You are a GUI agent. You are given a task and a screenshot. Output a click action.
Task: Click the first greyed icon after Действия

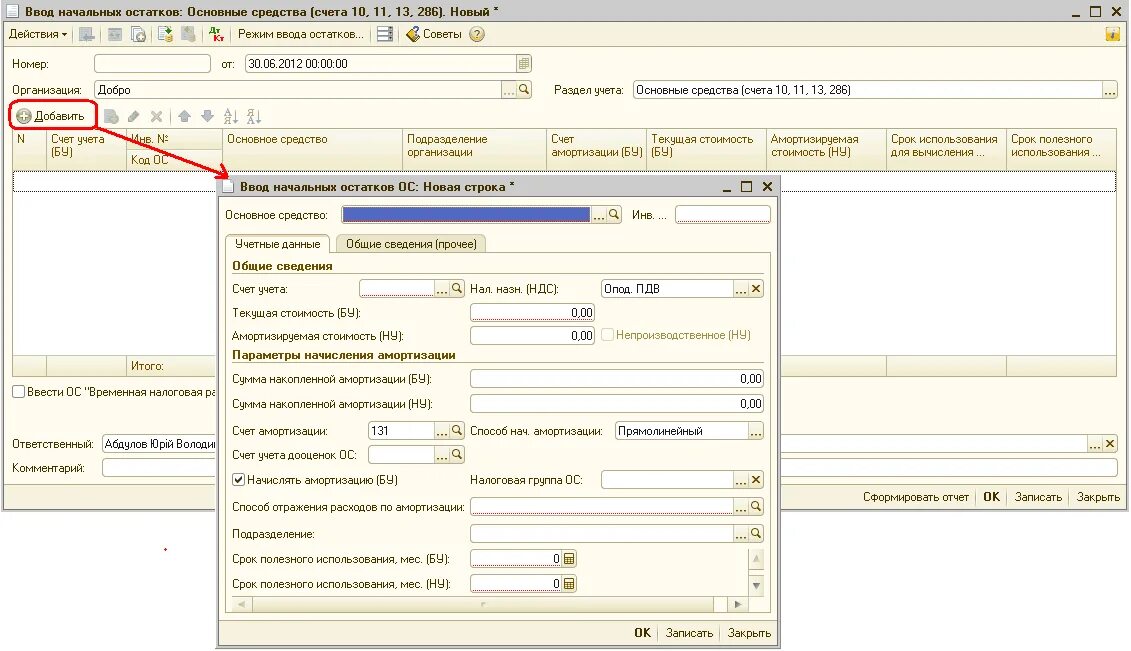tap(87, 34)
